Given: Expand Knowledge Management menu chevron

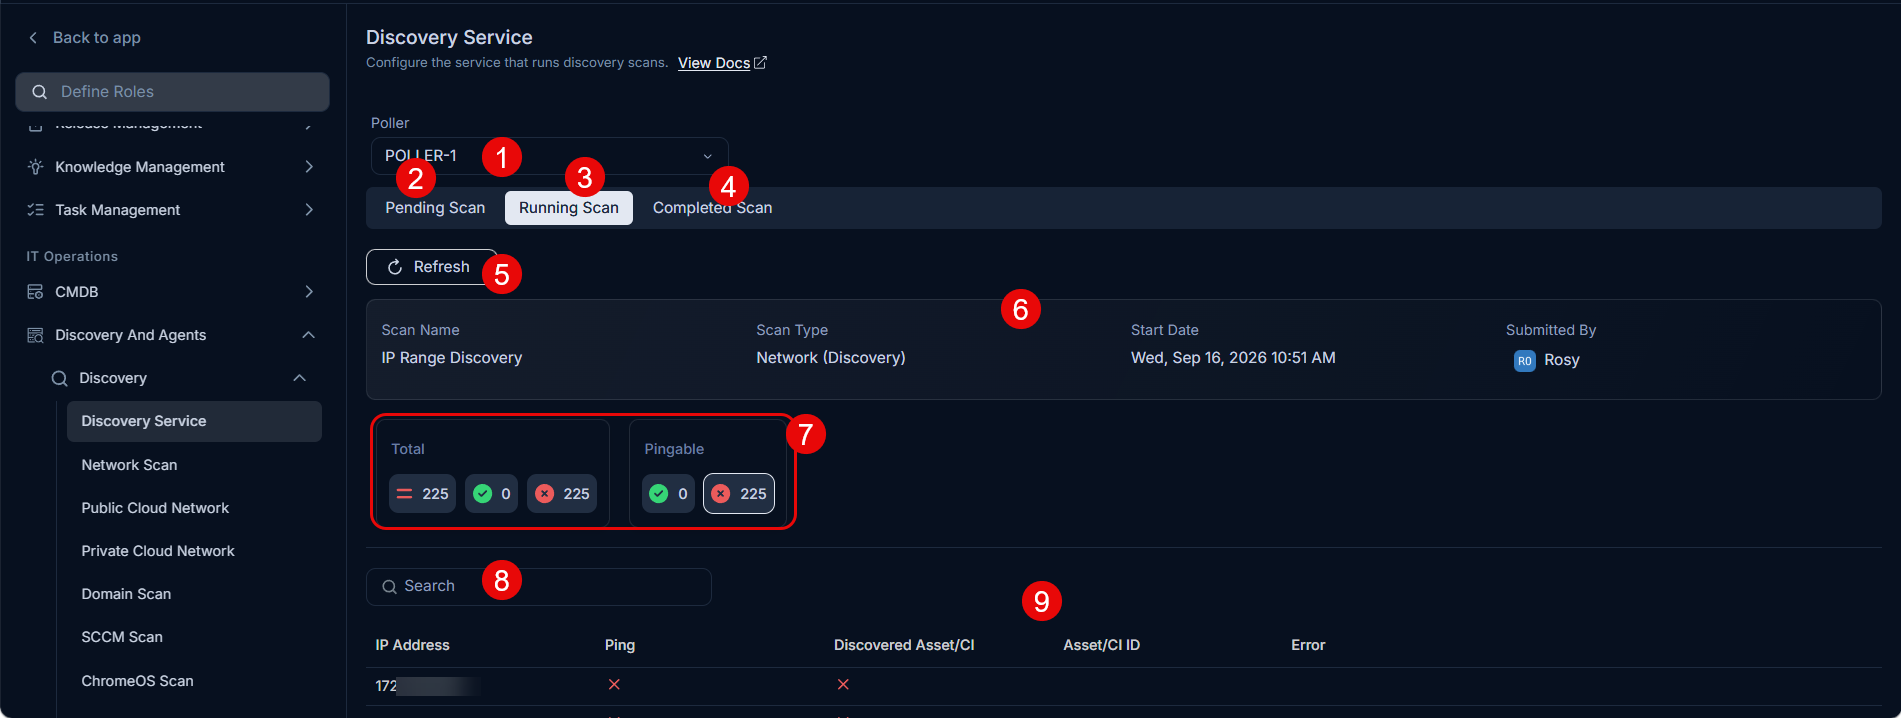Looking at the screenshot, I should pyautogui.click(x=309, y=167).
